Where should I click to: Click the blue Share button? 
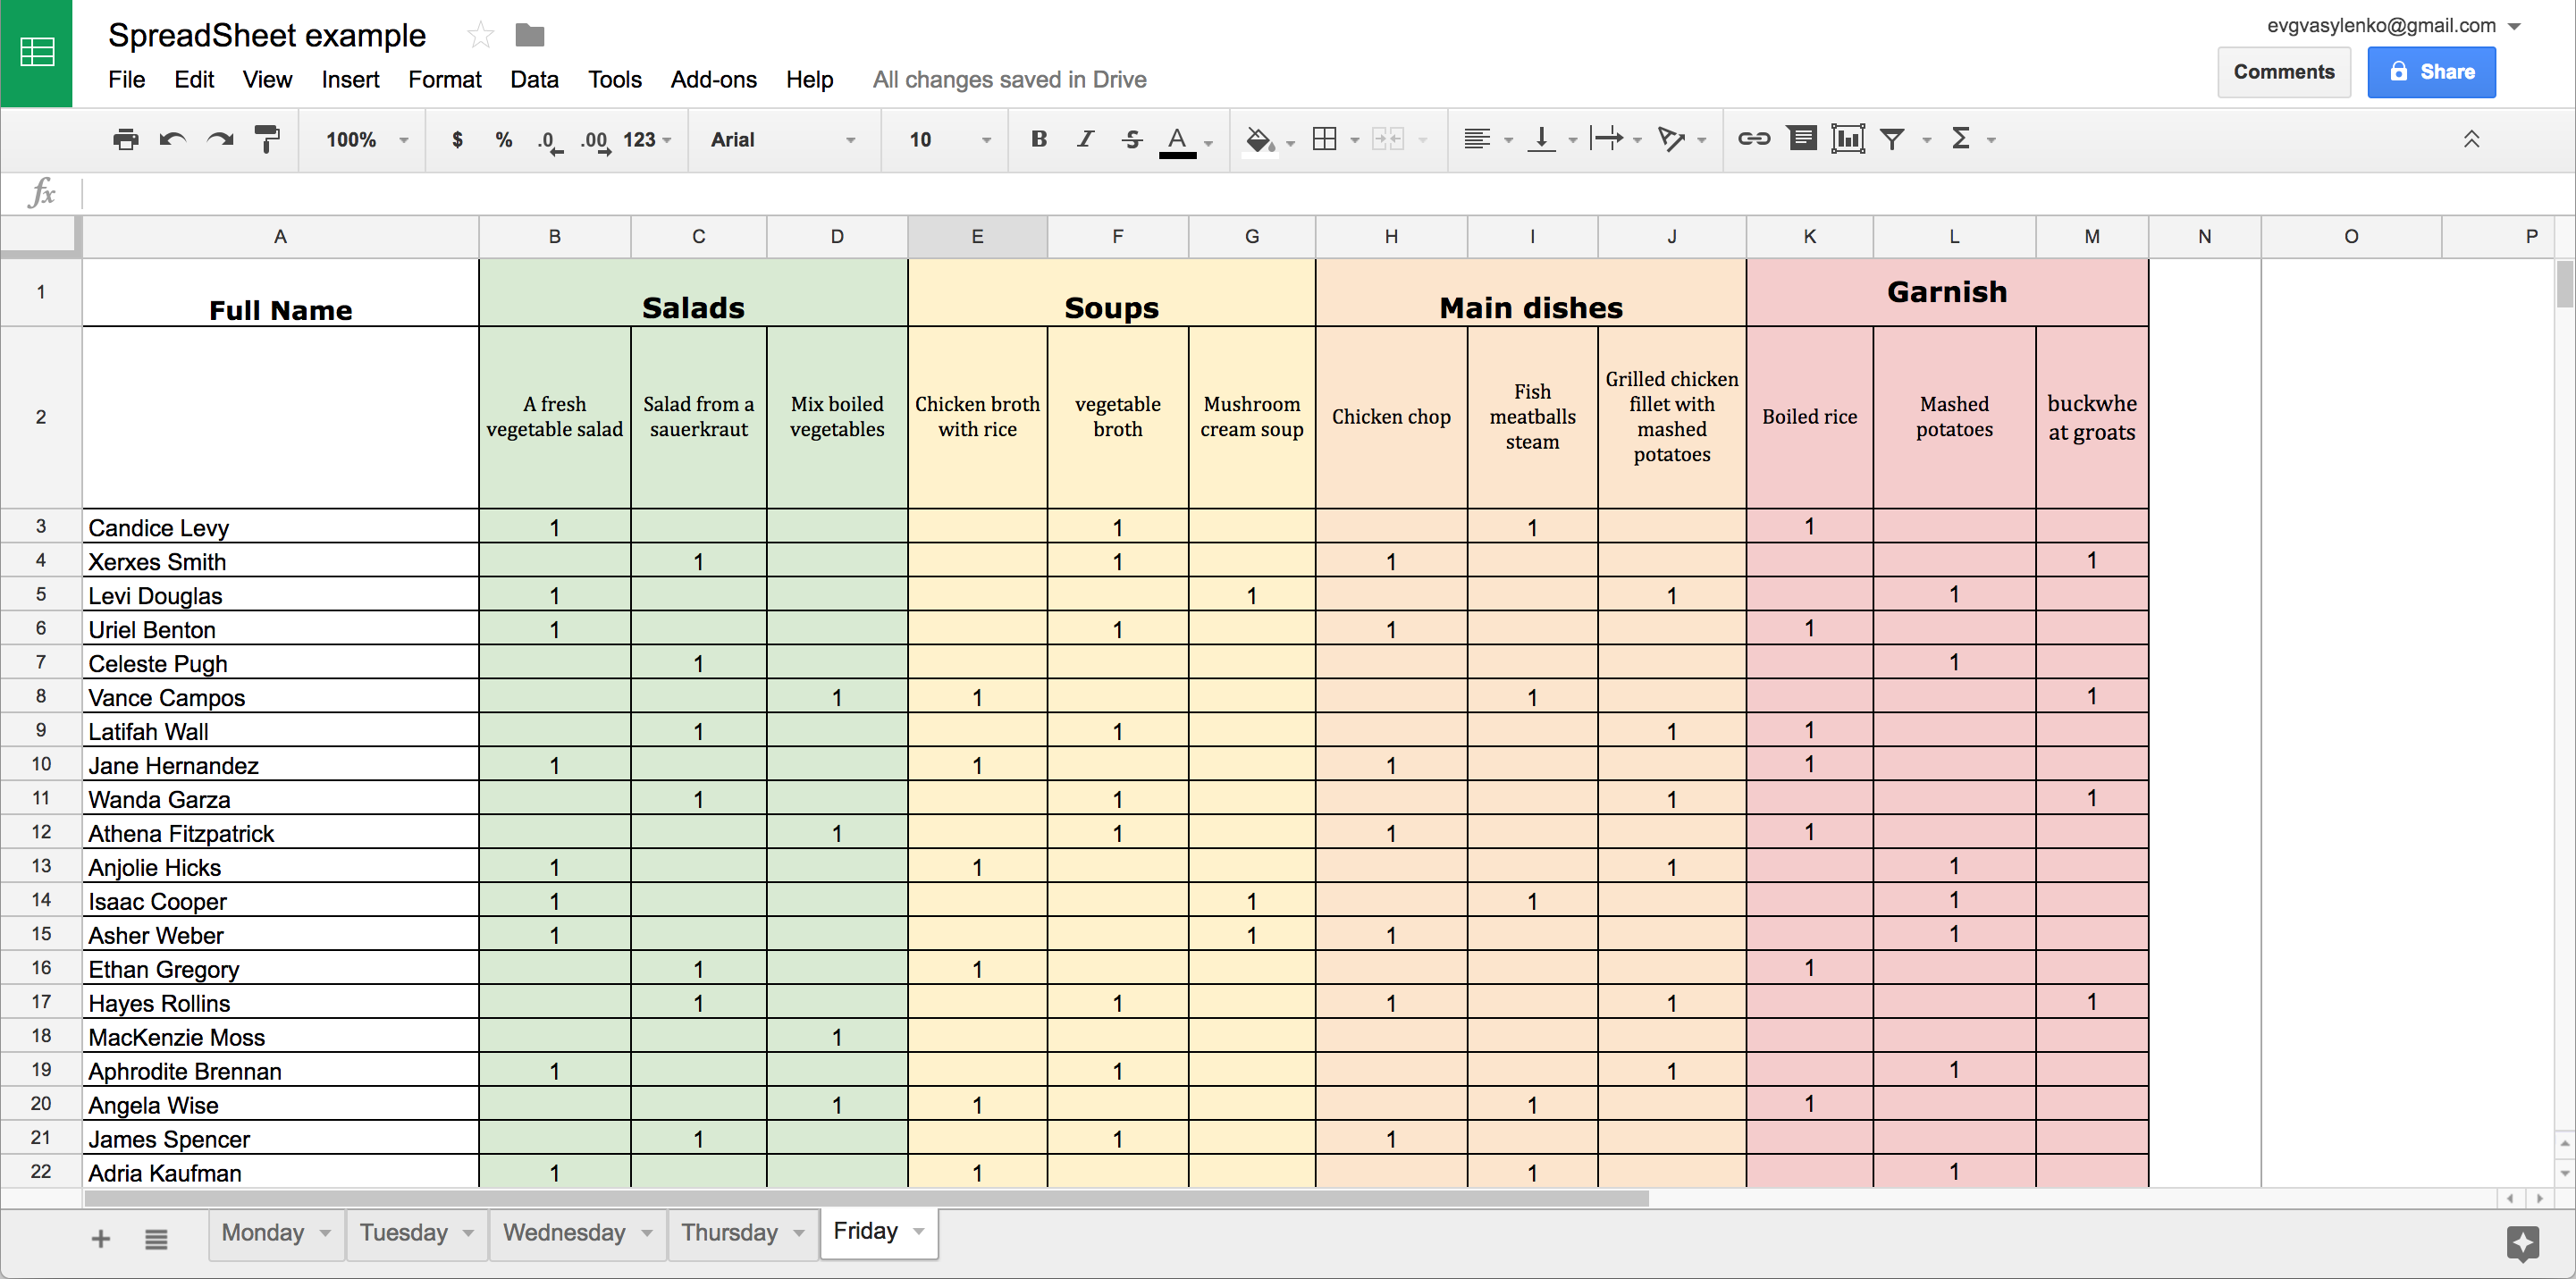point(2430,72)
